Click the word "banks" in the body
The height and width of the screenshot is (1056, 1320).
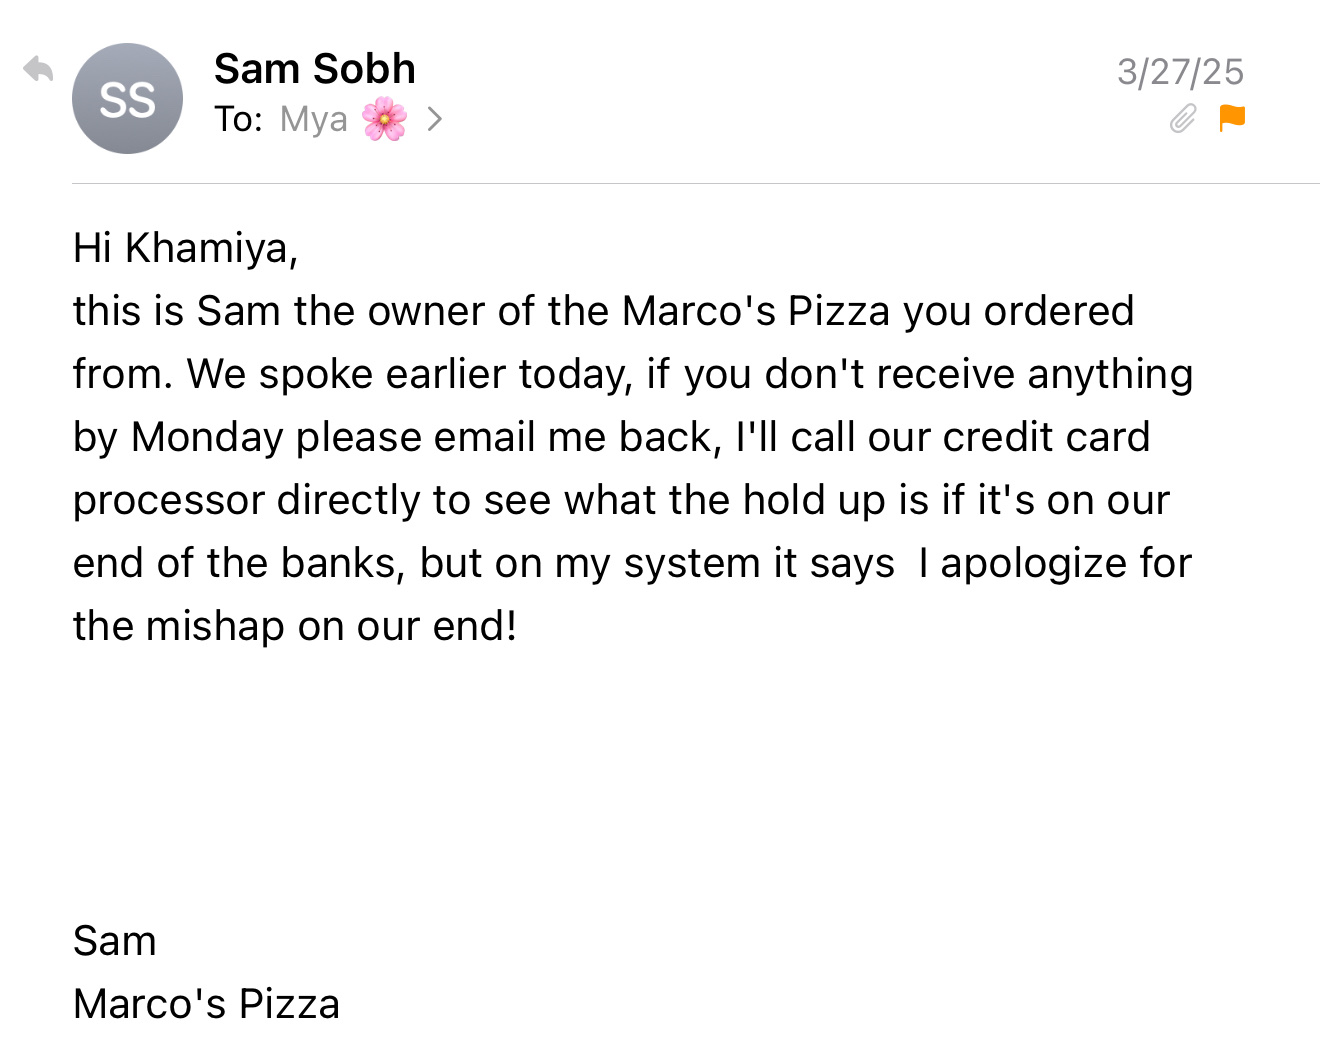[342, 563]
